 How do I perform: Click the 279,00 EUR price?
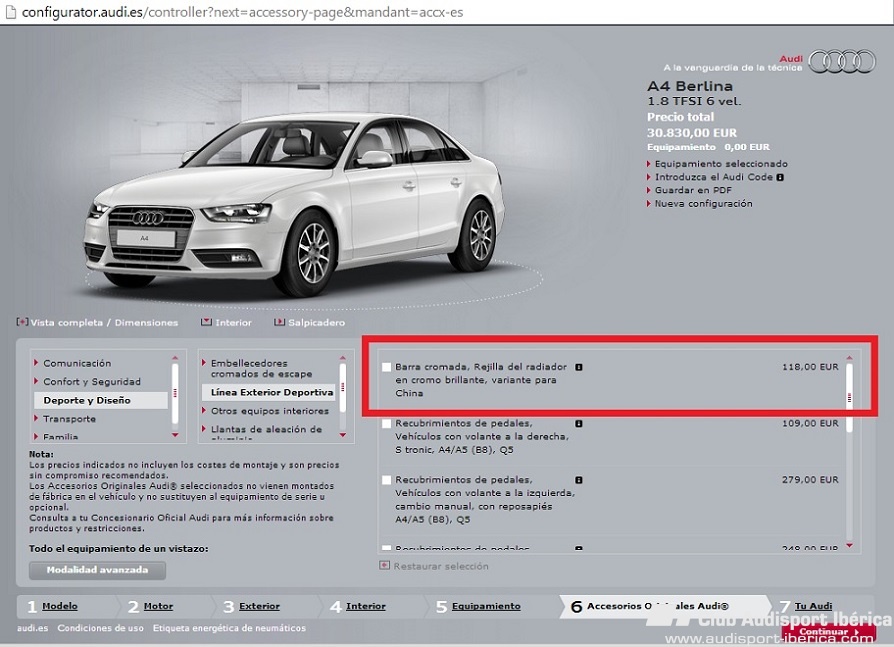(810, 480)
